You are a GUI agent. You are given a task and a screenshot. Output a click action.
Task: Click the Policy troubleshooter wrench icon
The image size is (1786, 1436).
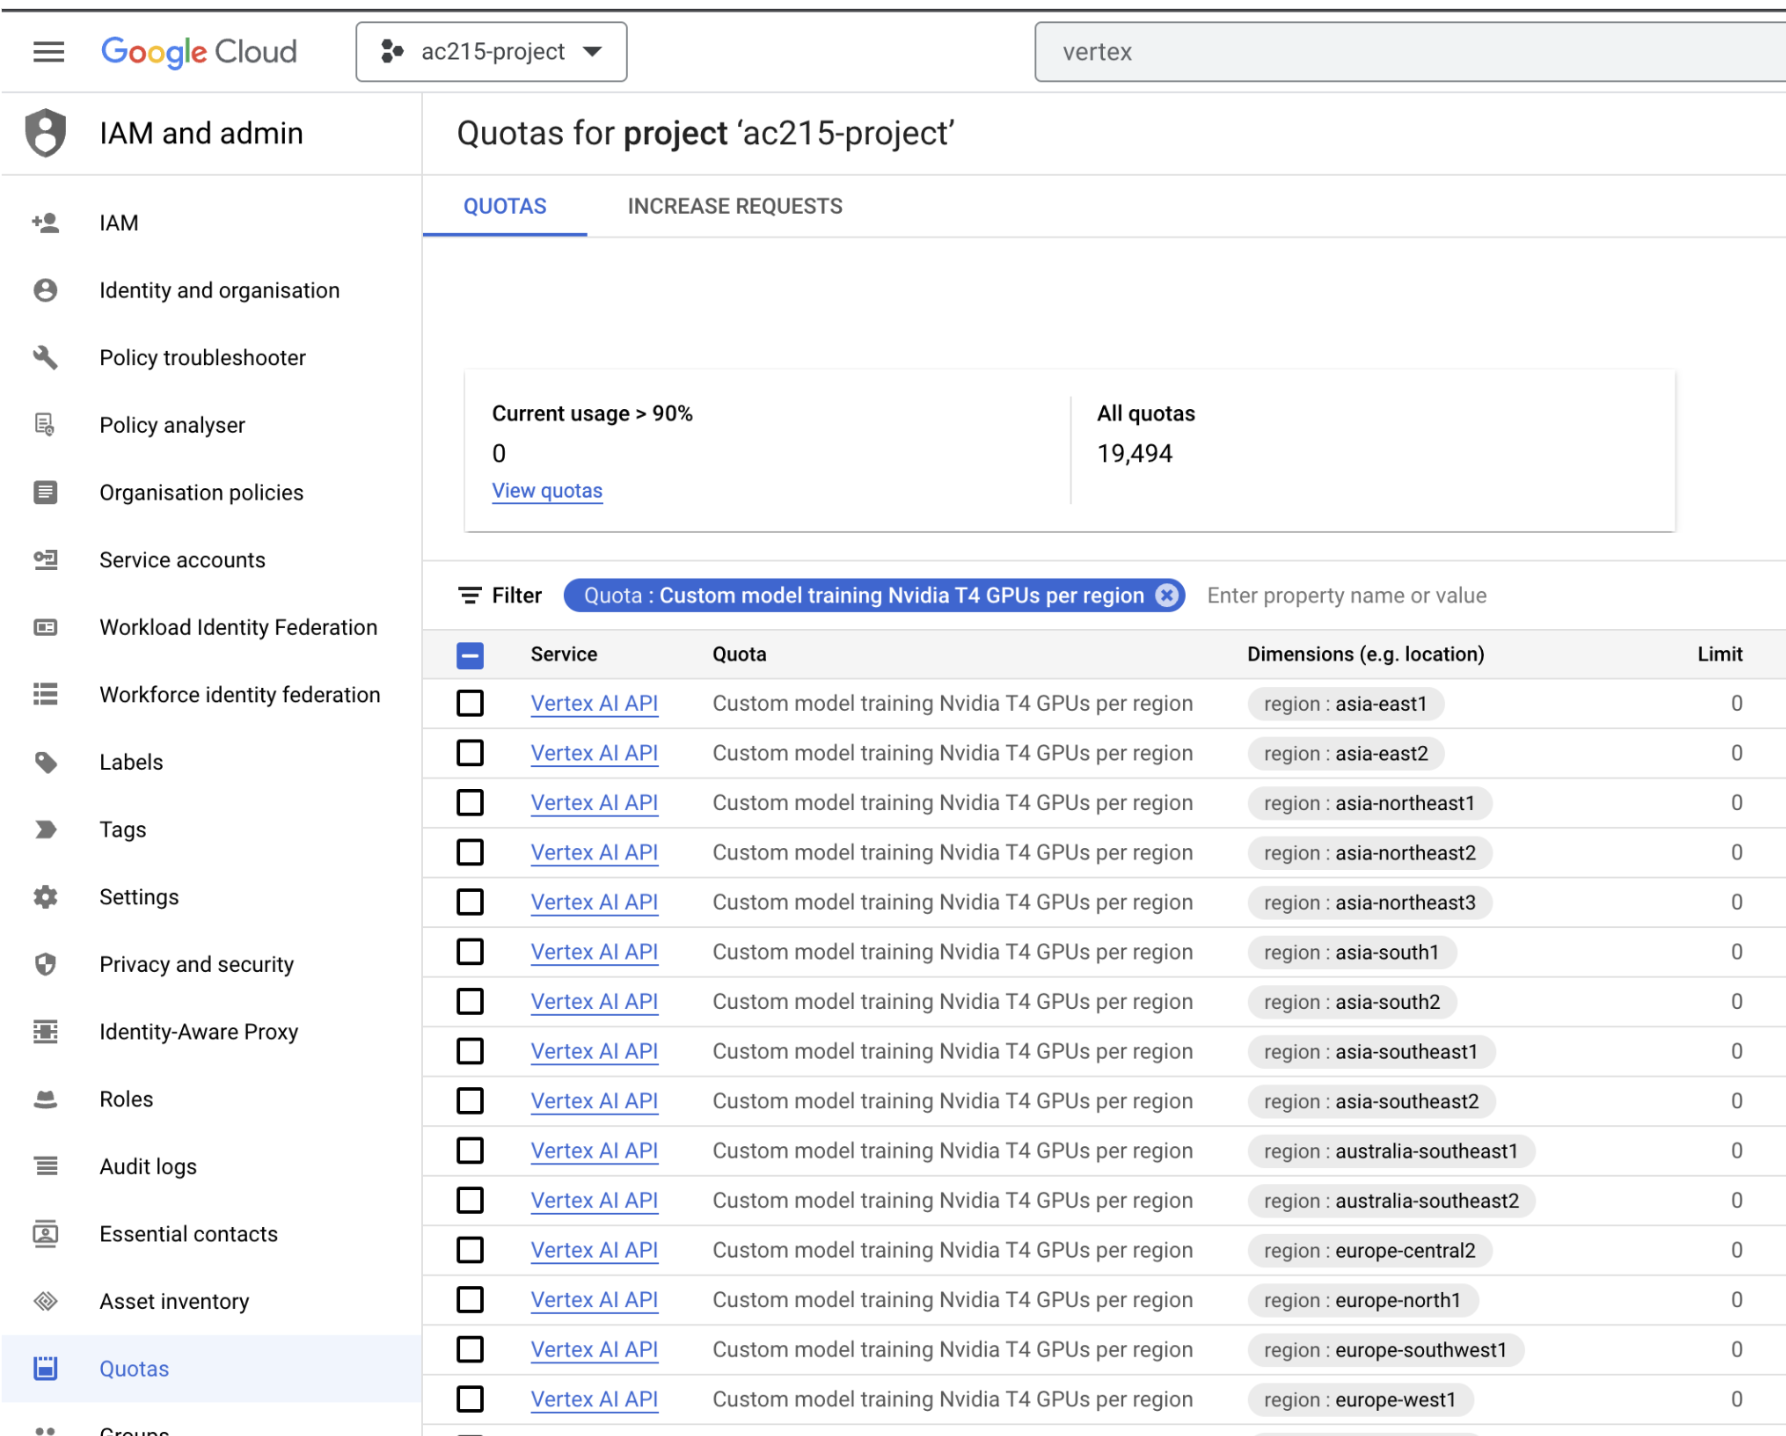[45, 357]
